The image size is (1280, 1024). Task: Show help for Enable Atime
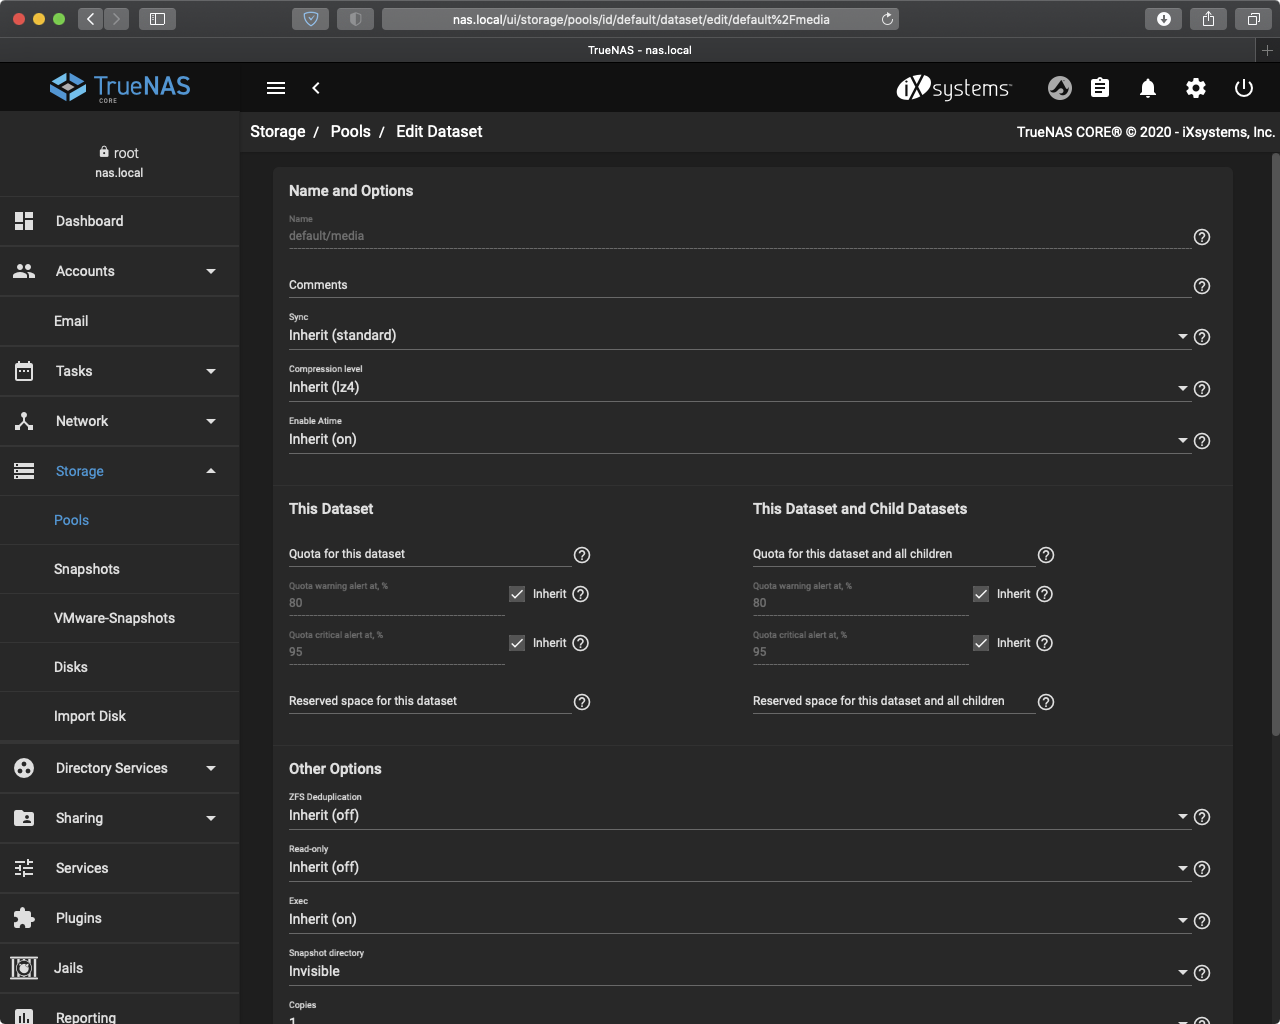point(1202,441)
